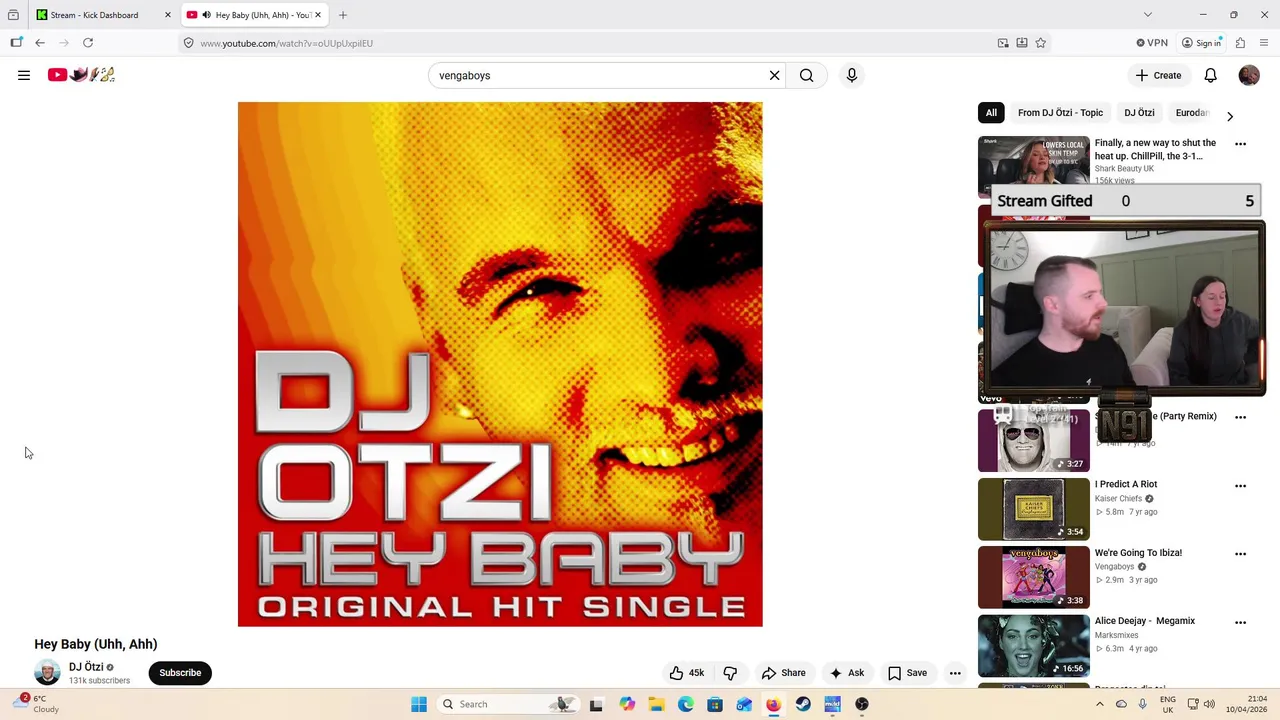Open the Vengaboys channel link
Image resolution: width=1280 pixels, height=720 pixels.
click(1114, 567)
